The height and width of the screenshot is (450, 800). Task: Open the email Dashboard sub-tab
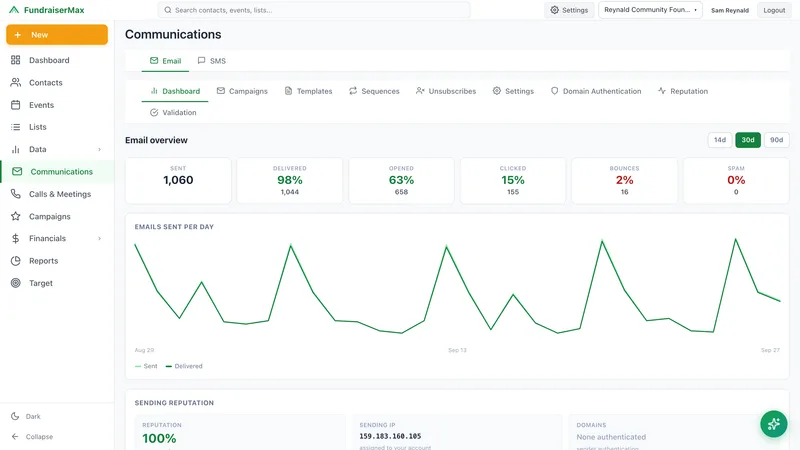[175, 91]
